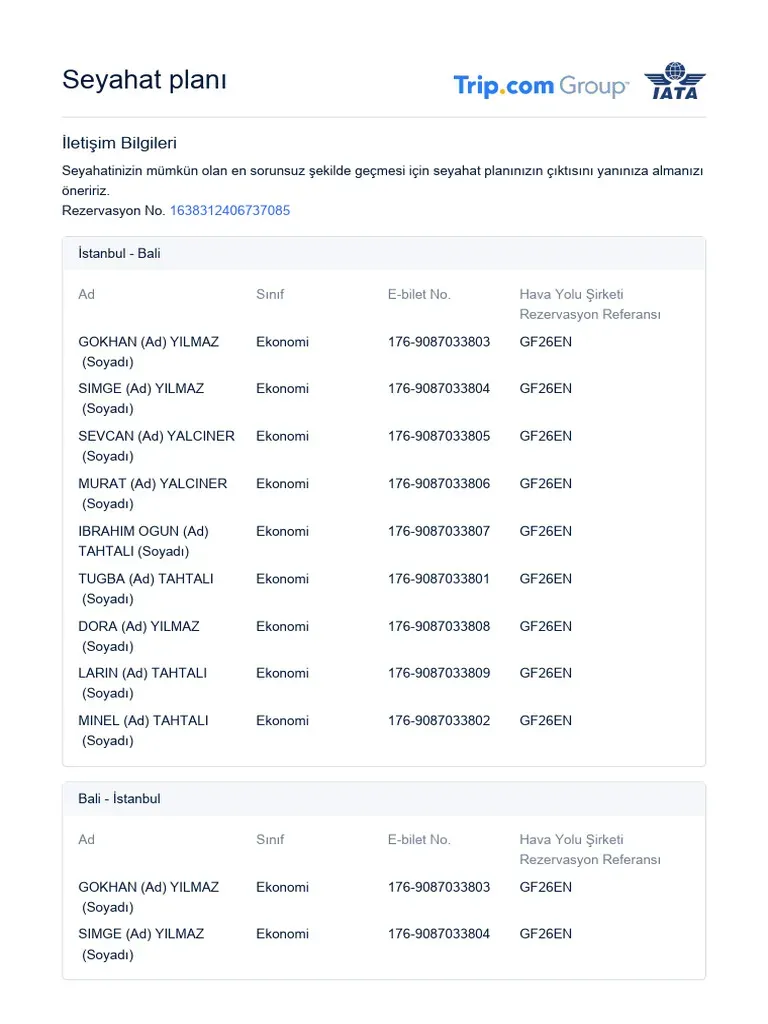Screen dimensions: 768x1024
Task: Select passenger MINEL TAHTALI's name
Action: [143, 721]
